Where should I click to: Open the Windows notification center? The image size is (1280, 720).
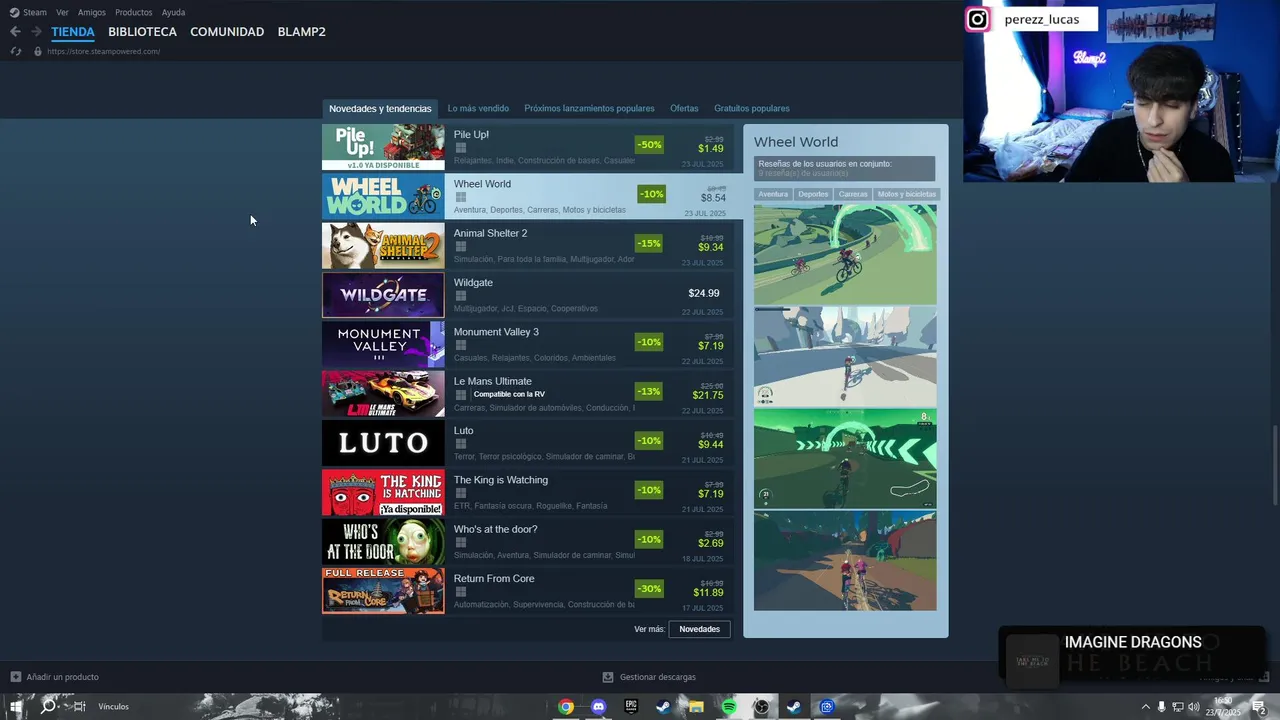pyautogui.click(x=1259, y=707)
